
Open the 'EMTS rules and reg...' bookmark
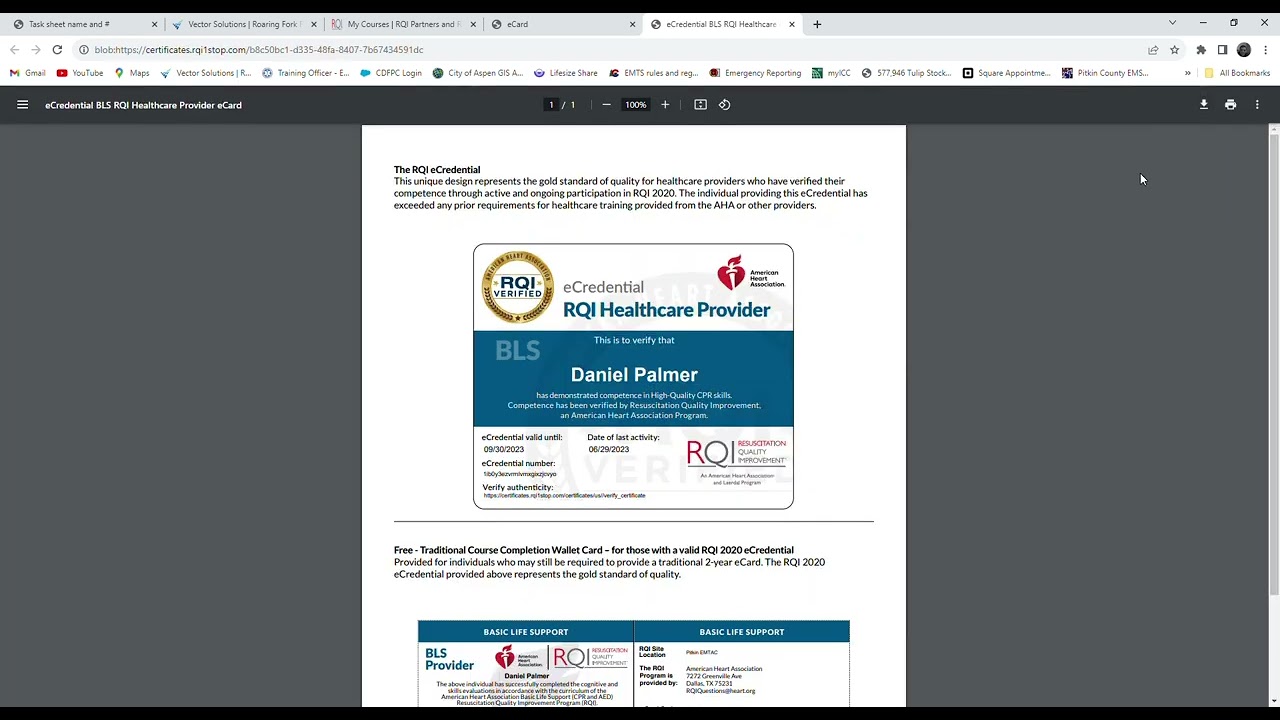point(653,73)
